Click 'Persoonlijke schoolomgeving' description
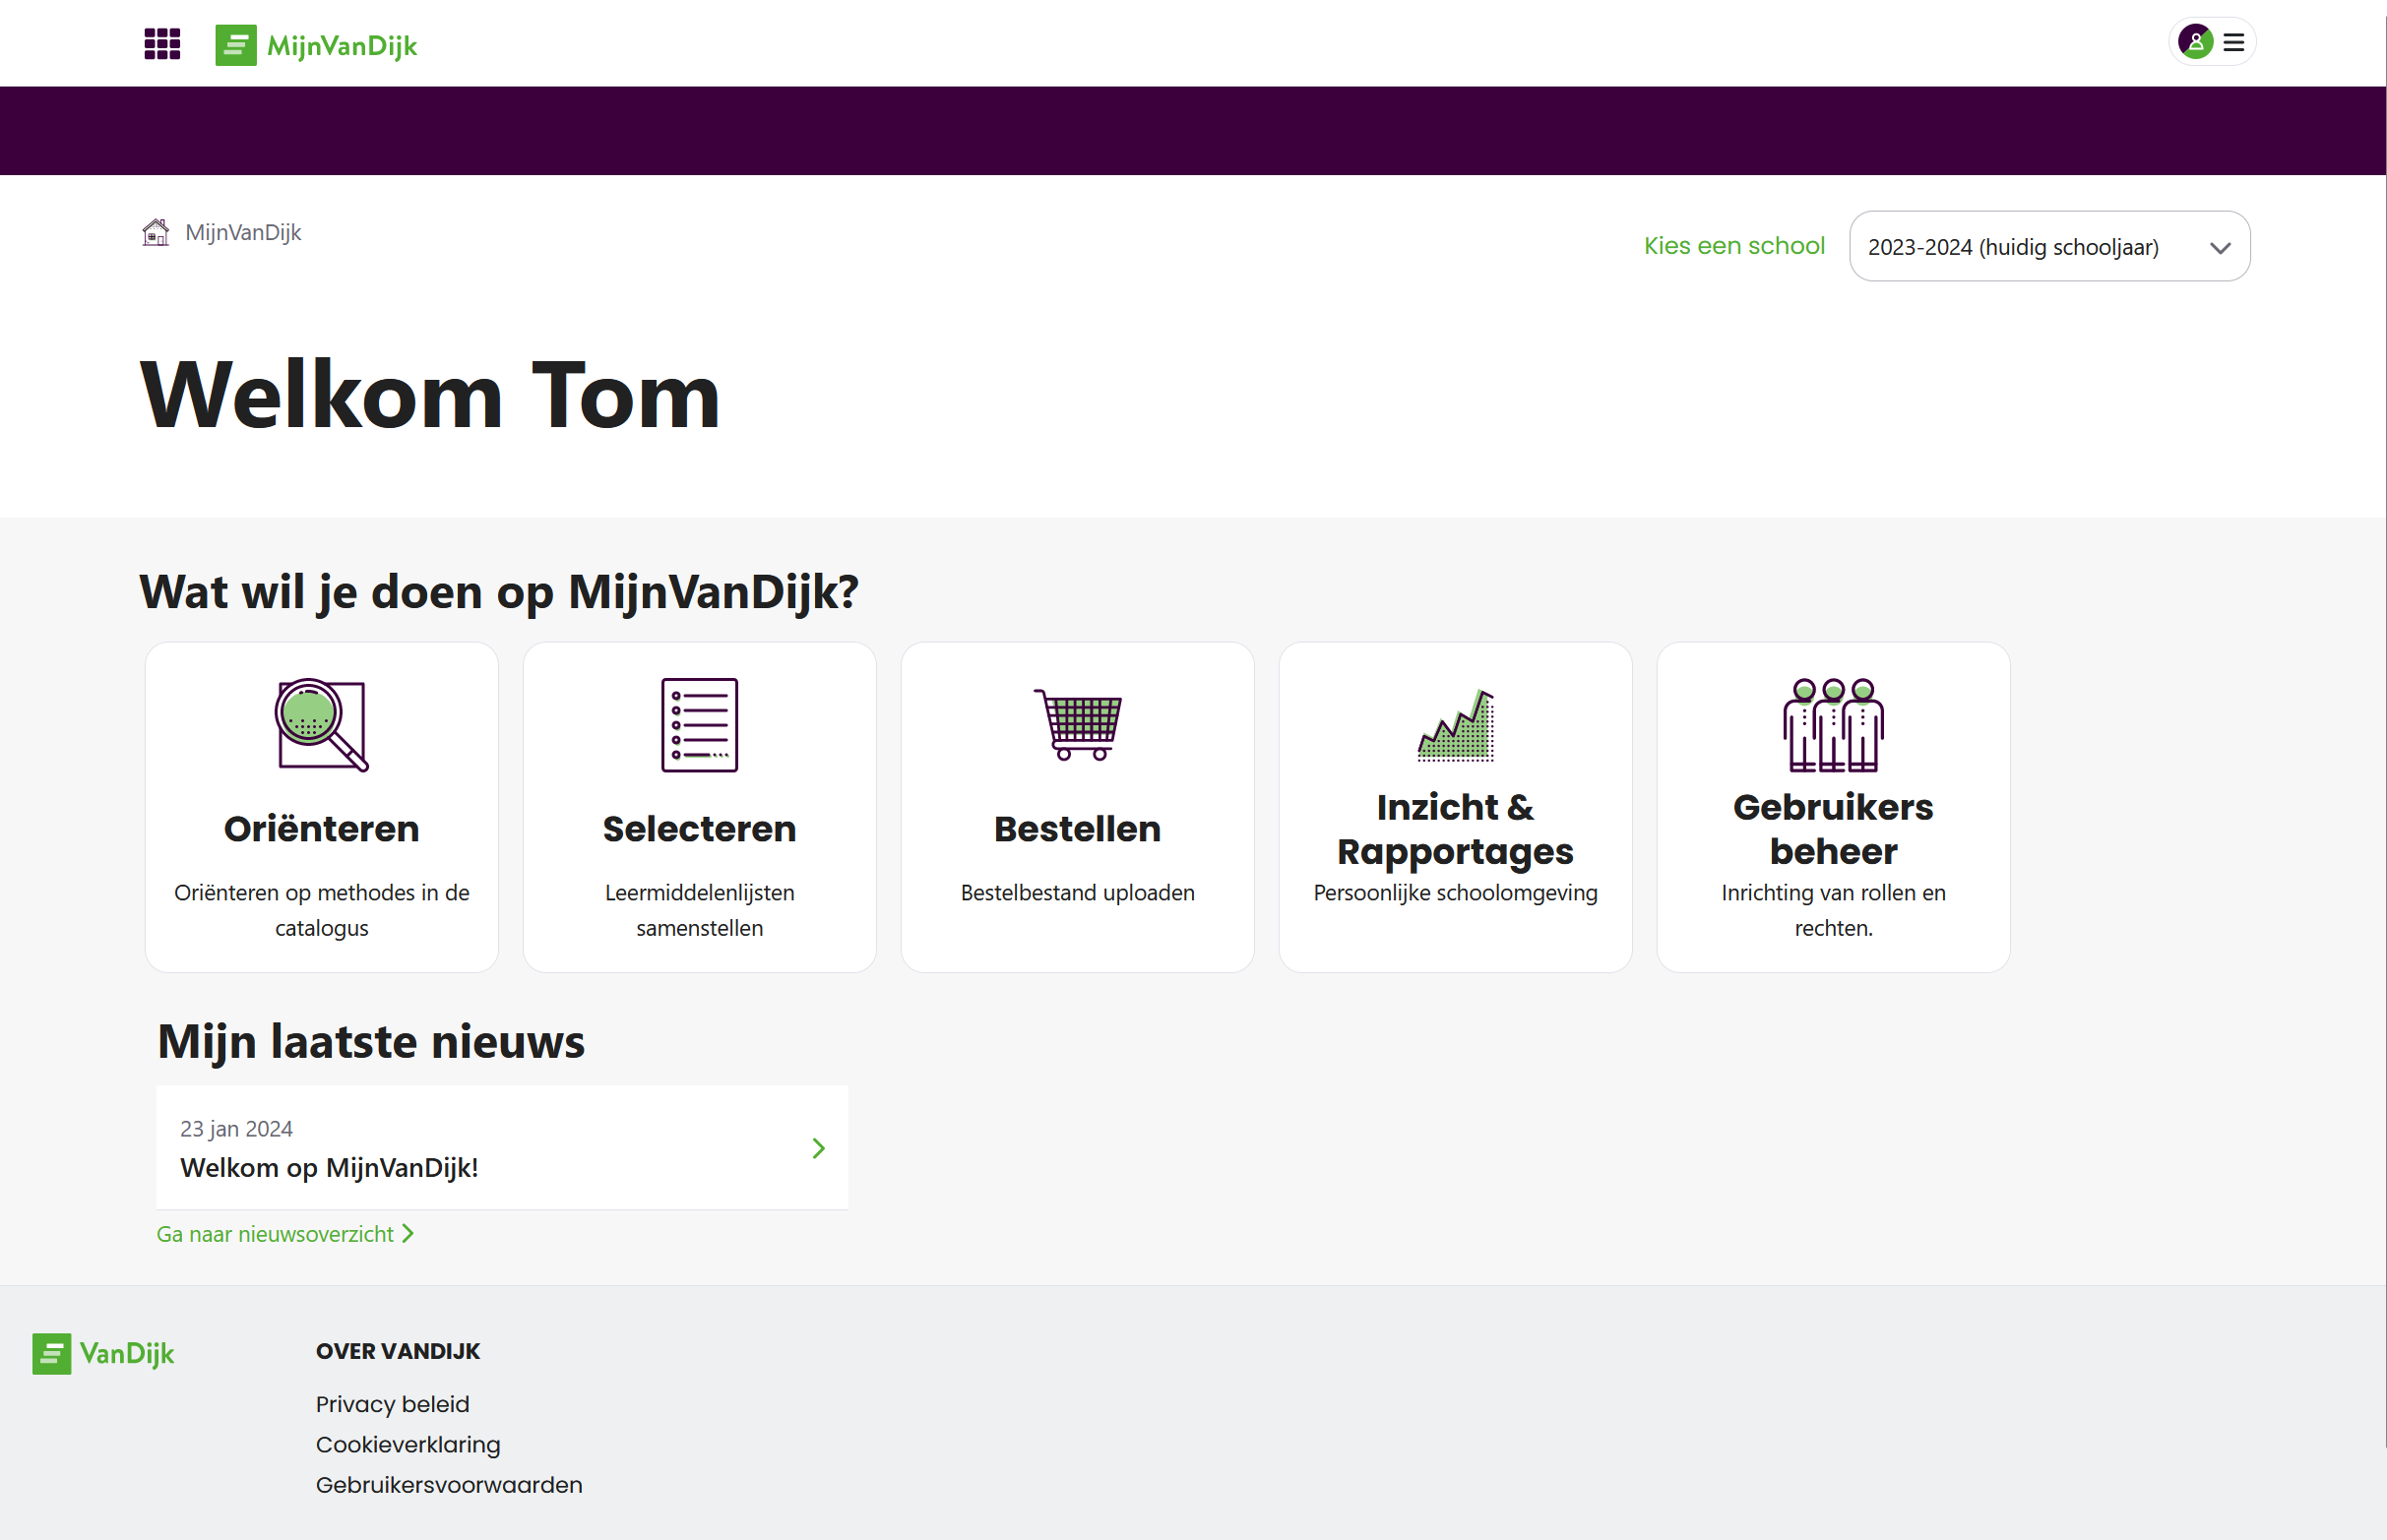This screenshot has height=1540, width=2387. [1455, 893]
